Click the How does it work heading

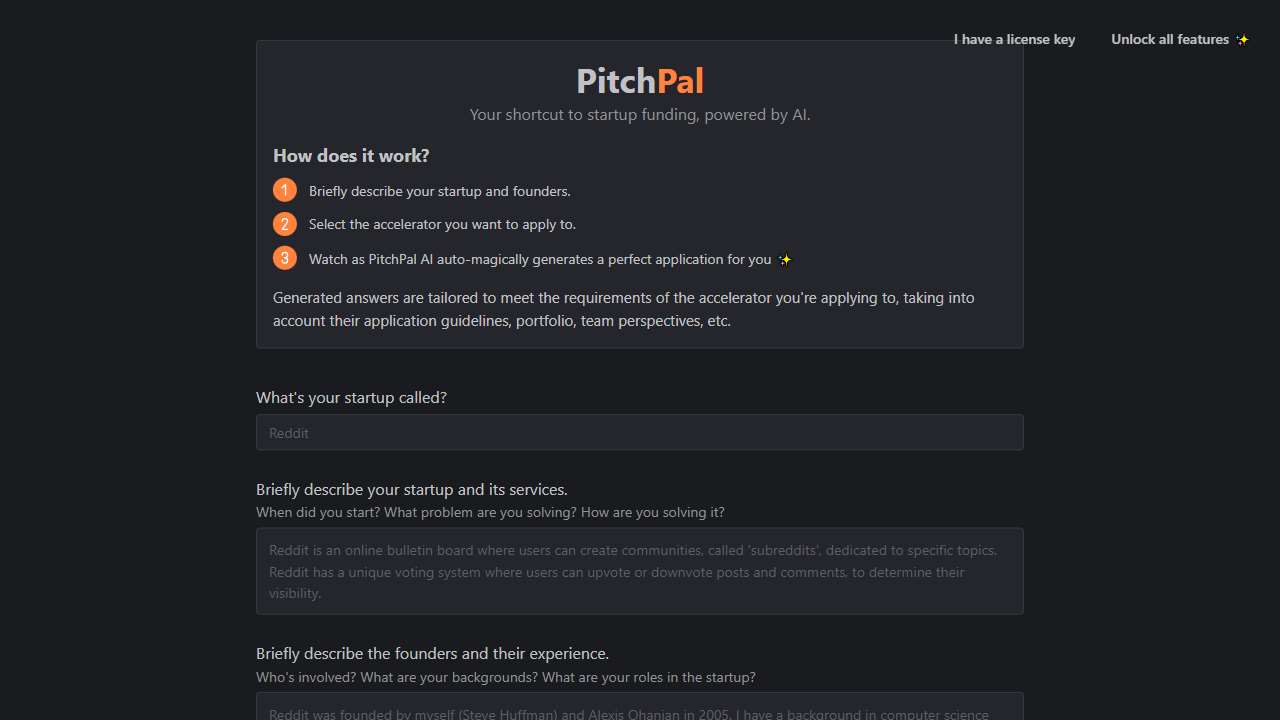[351, 155]
